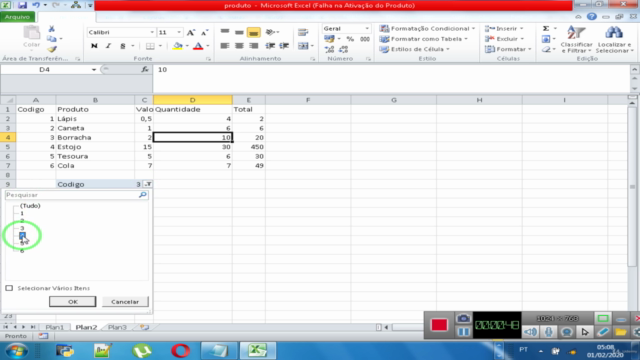Click the Excluir cells button
Image resolution: width=640 pixels, height=360 pixels.
[504, 39]
